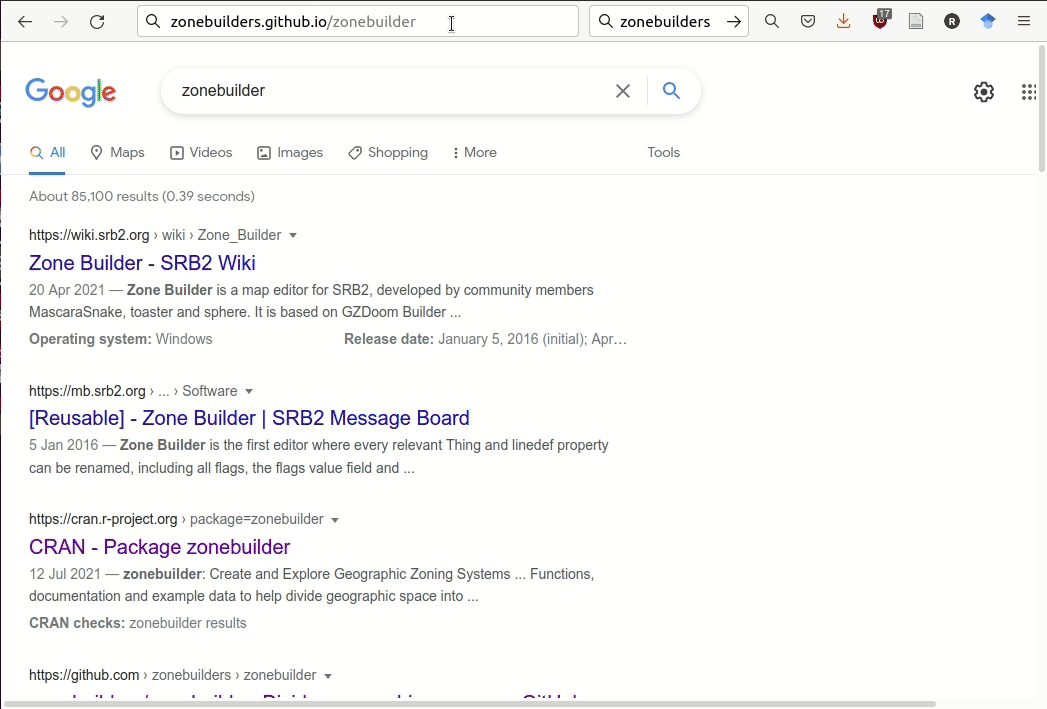Screen dimensions: 1047x709
Task: Clear the Google search query
Action: pyautogui.click(x=623, y=91)
